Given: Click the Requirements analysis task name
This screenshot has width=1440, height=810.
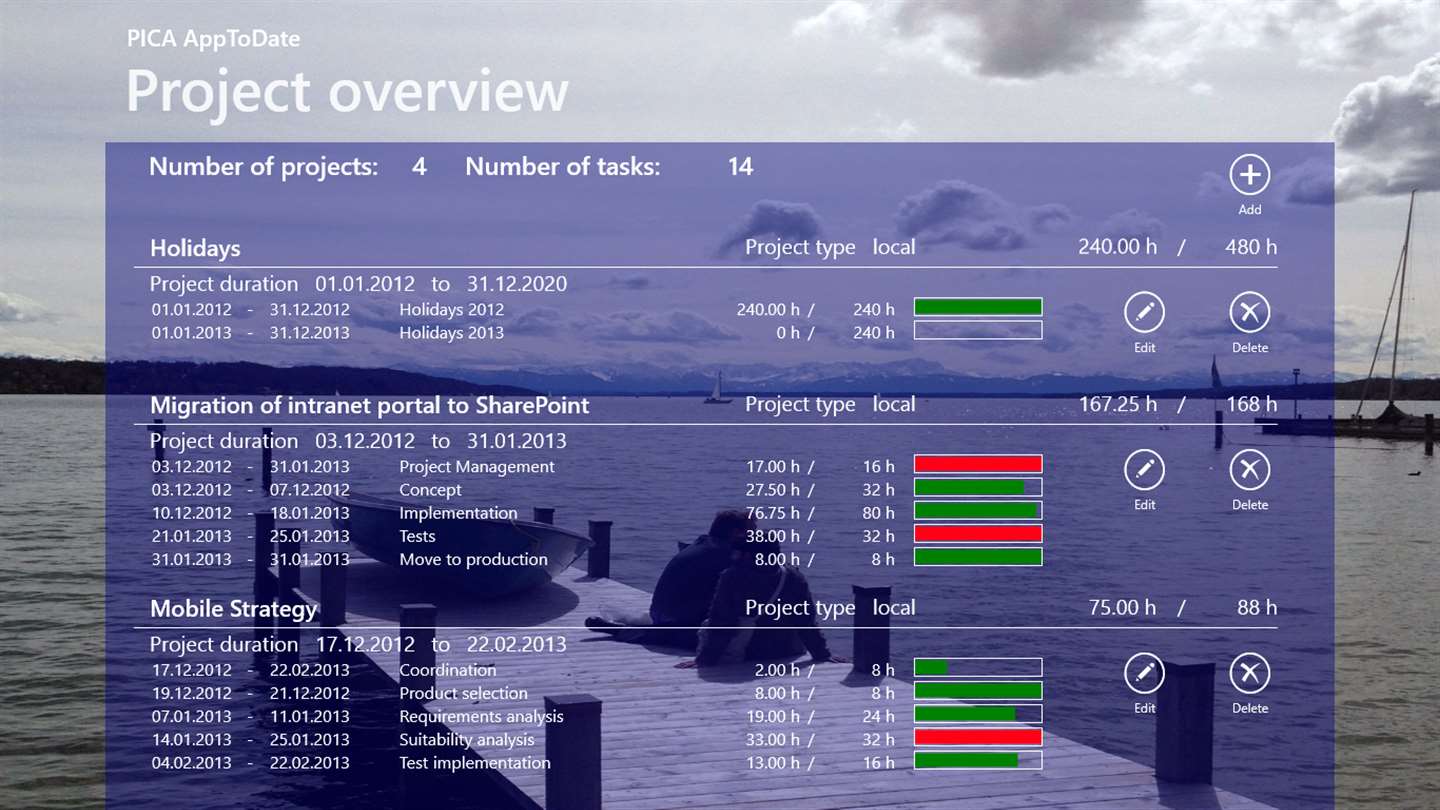Looking at the screenshot, I should (x=481, y=717).
